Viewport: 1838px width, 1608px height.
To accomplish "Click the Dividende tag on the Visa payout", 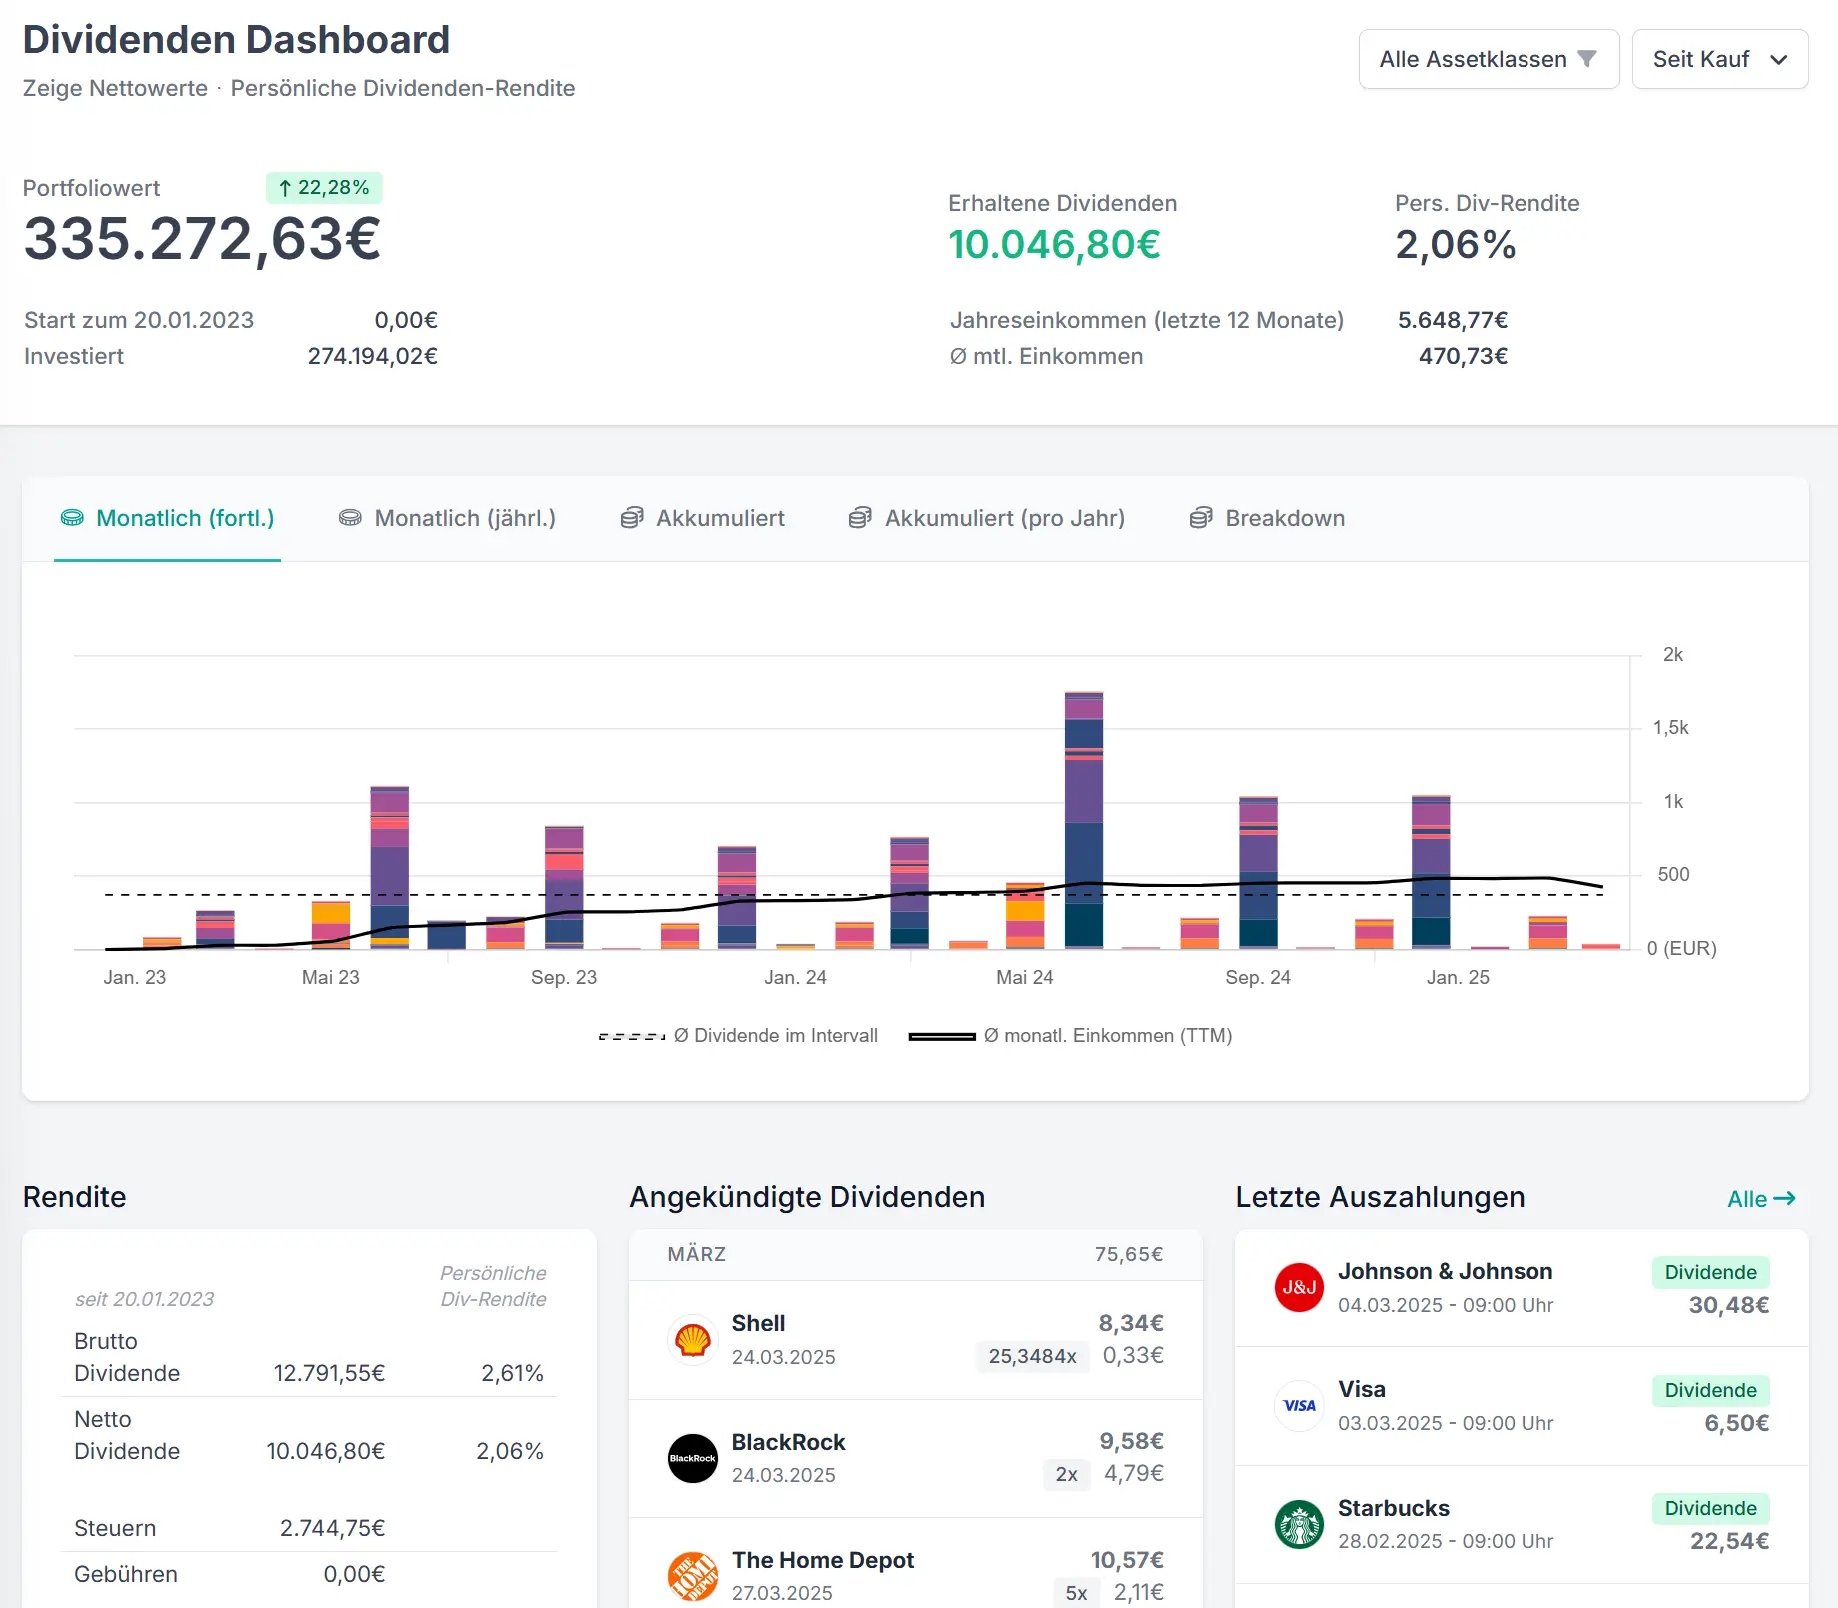I will pos(1710,1390).
